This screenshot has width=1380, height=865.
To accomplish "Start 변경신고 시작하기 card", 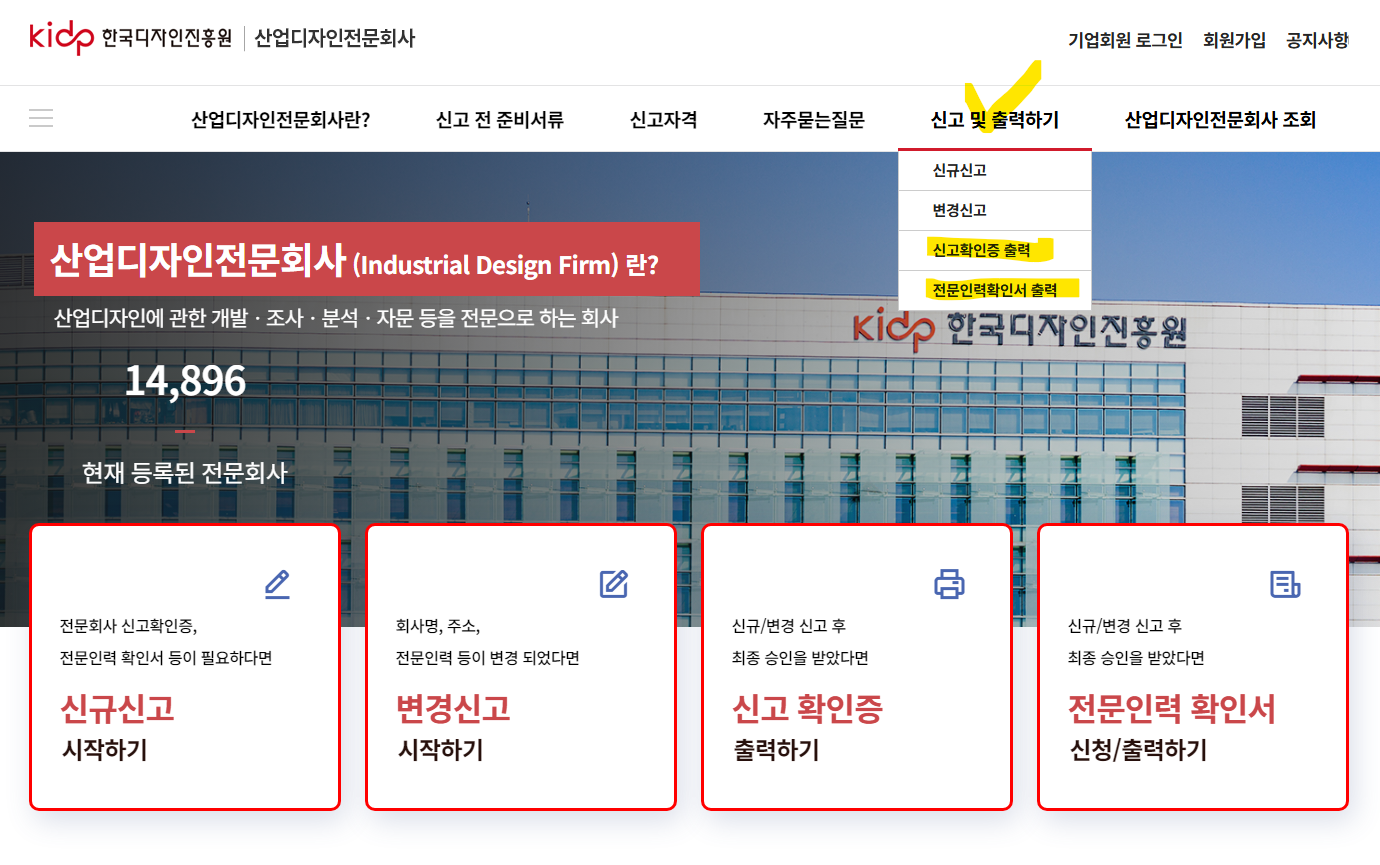I will pos(521,667).
